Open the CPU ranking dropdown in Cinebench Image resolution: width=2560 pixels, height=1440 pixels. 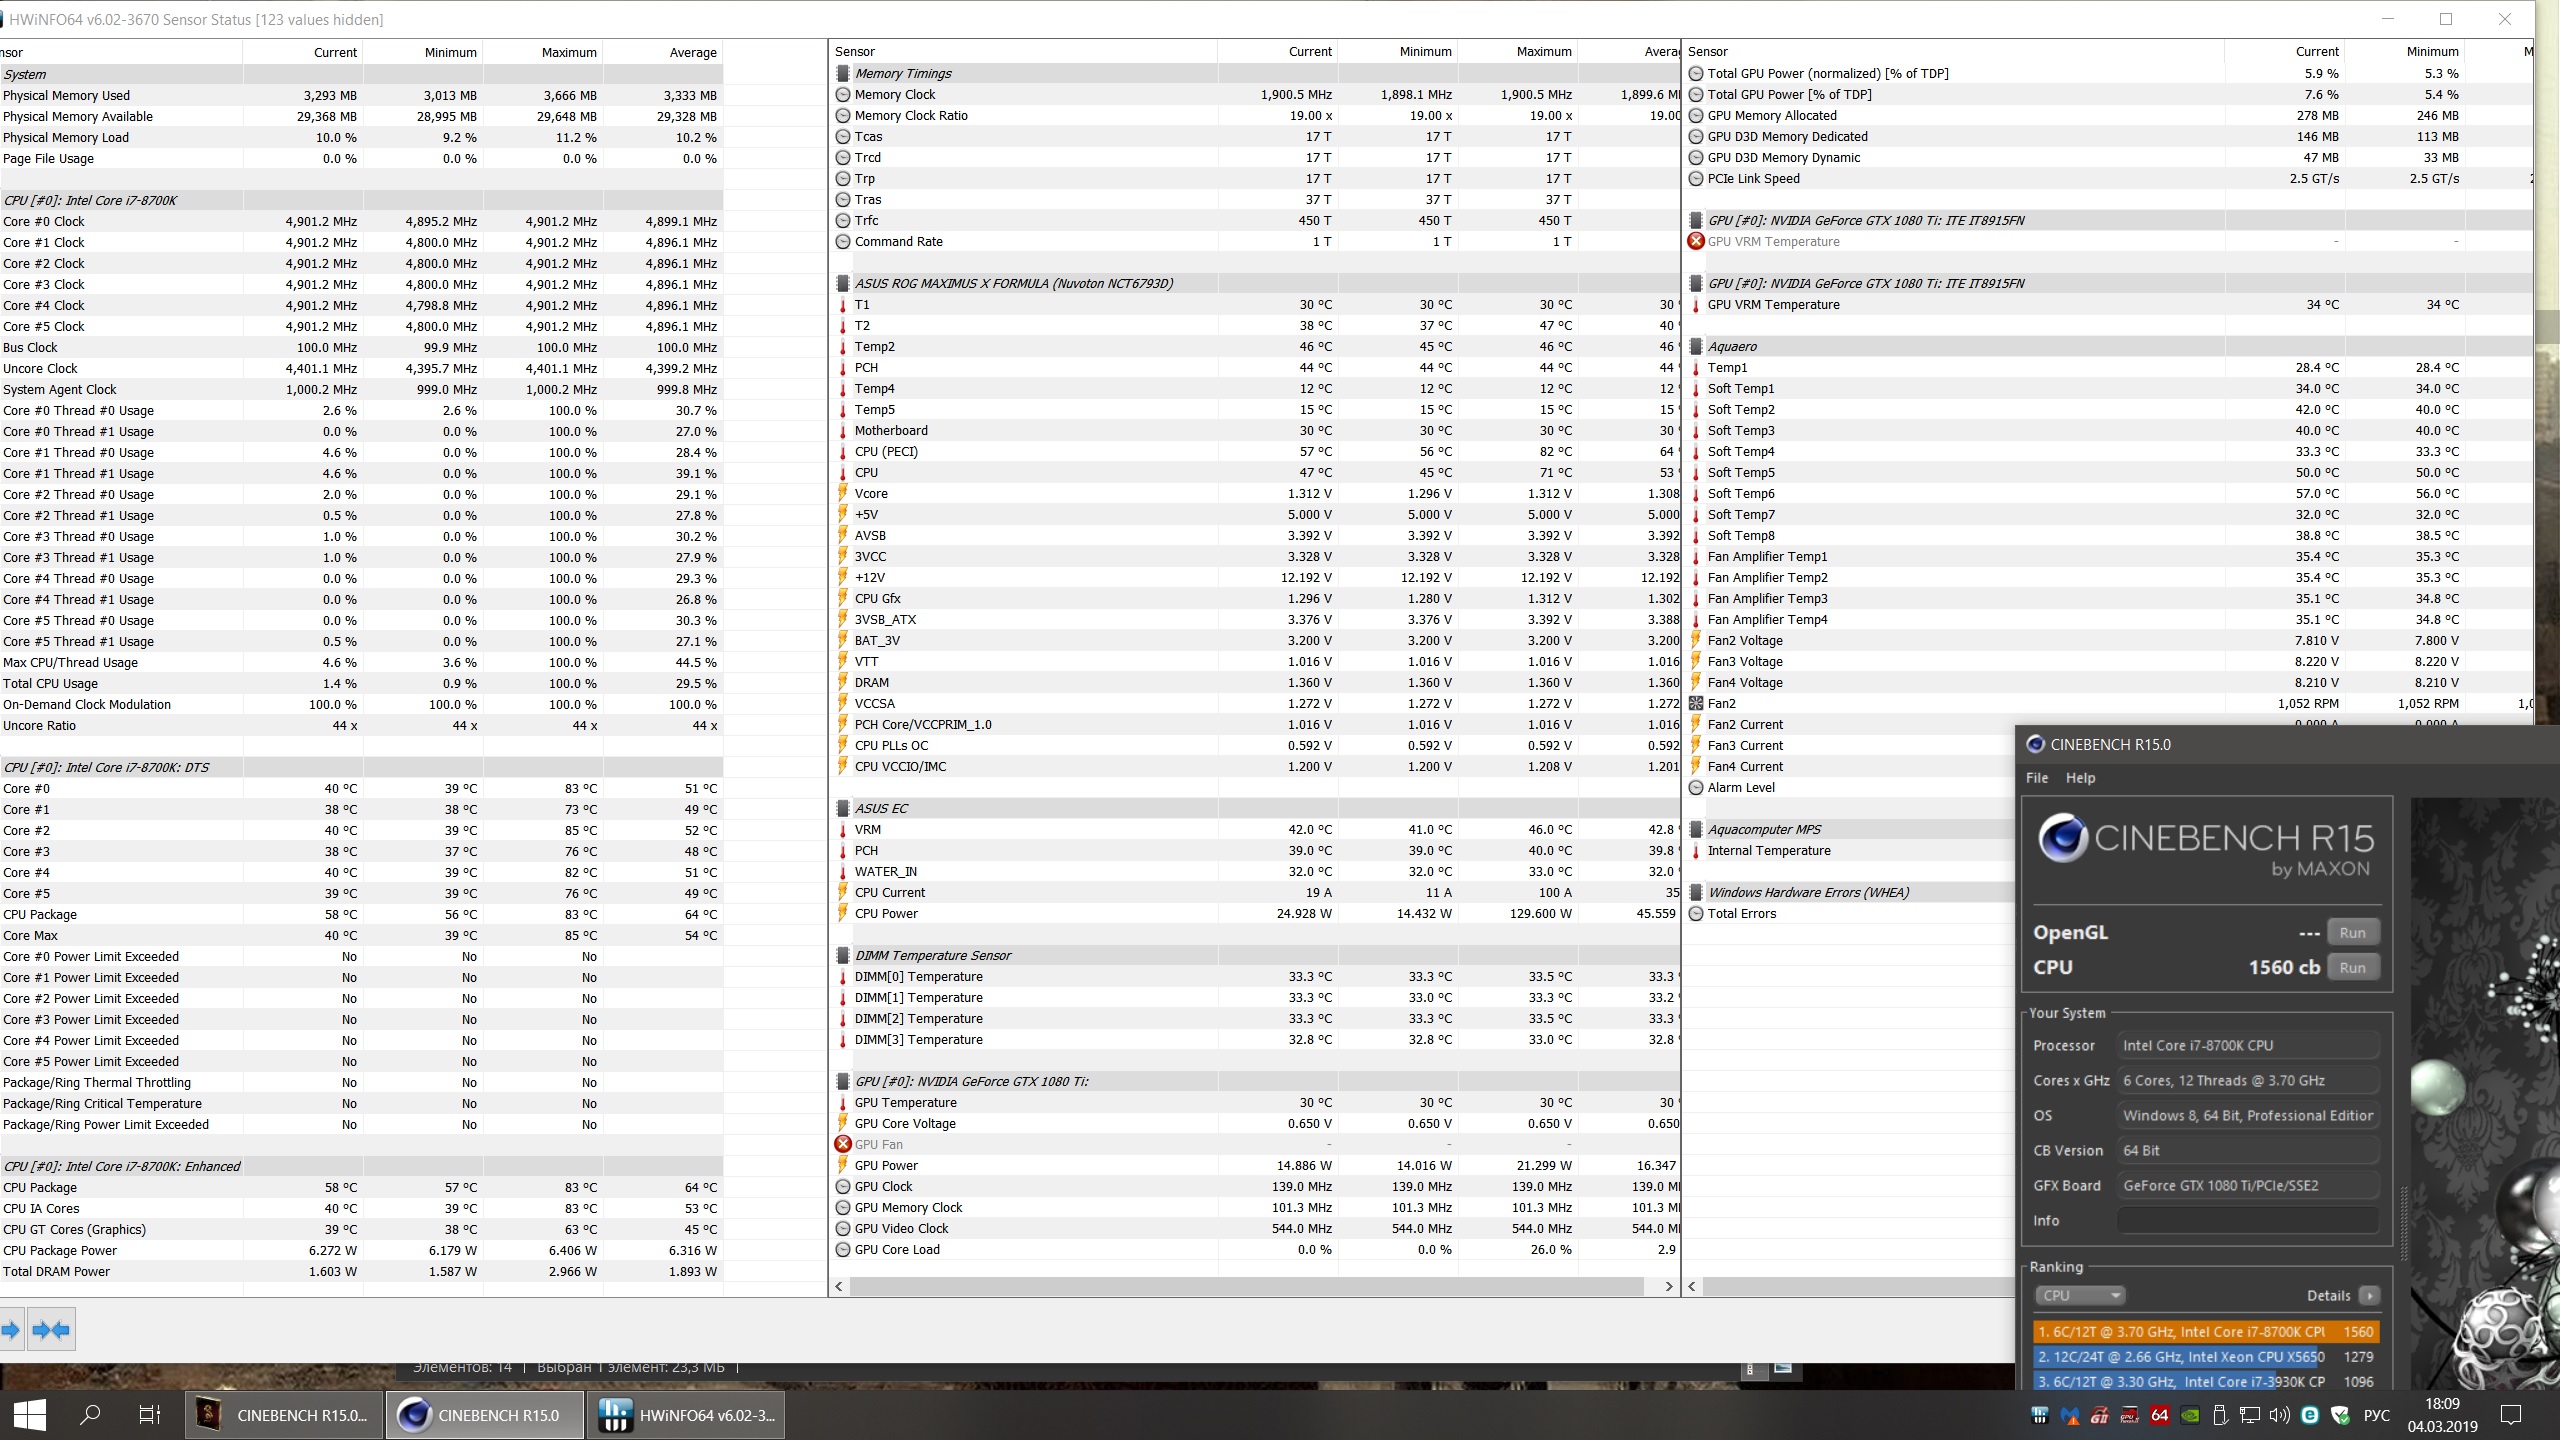(x=2079, y=1295)
